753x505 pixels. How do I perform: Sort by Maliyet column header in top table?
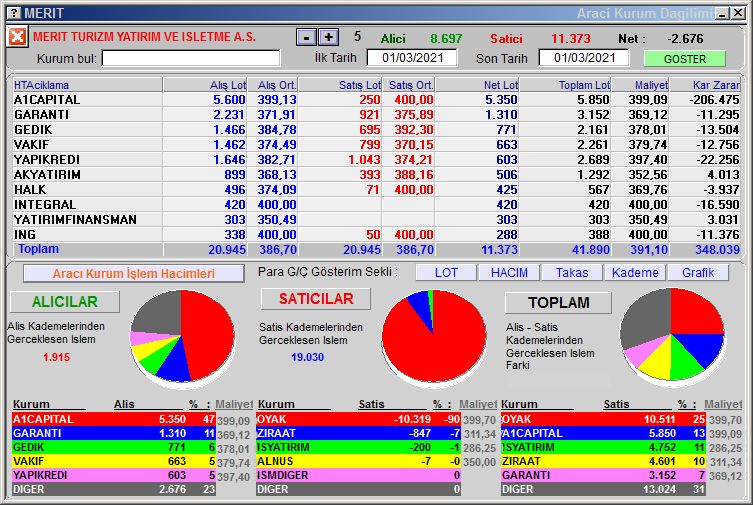[x=640, y=85]
